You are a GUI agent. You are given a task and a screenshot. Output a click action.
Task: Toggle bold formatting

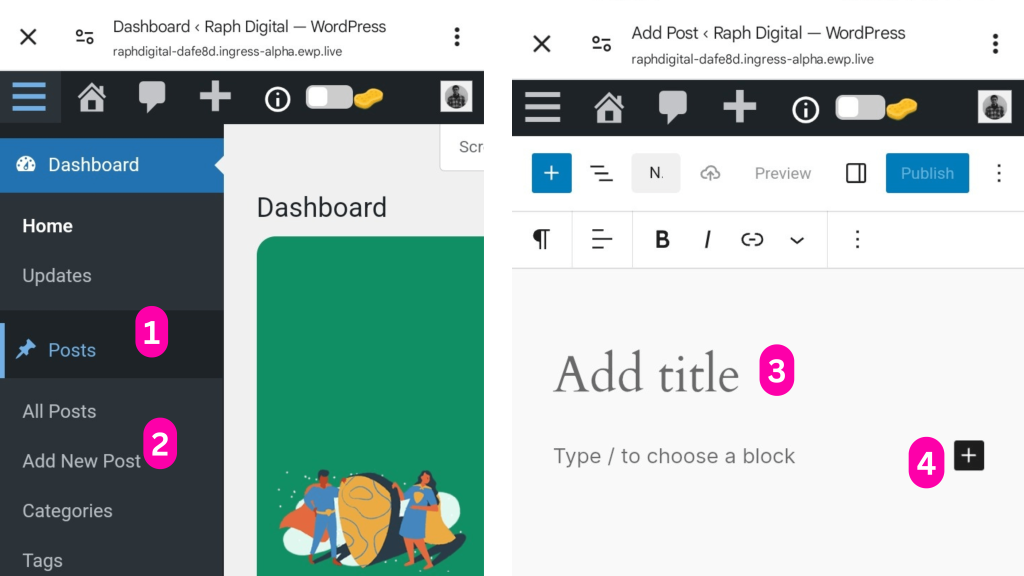click(x=662, y=240)
